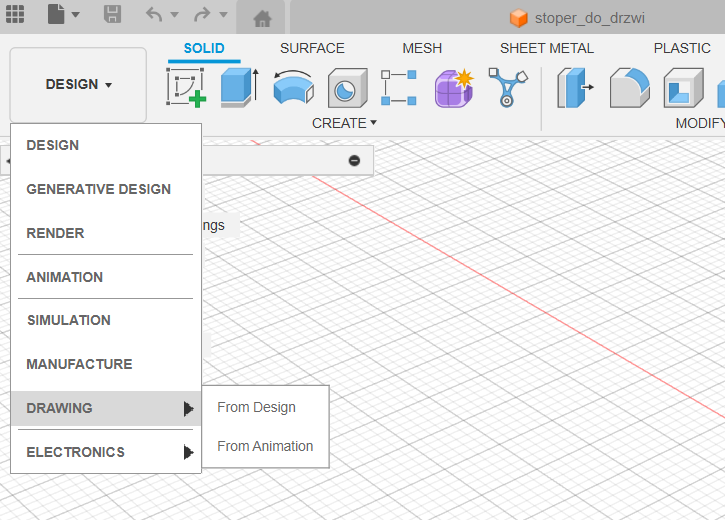This screenshot has height=520, width=725.
Task: Switch to the SURFACE tab
Action: pyautogui.click(x=312, y=48)
